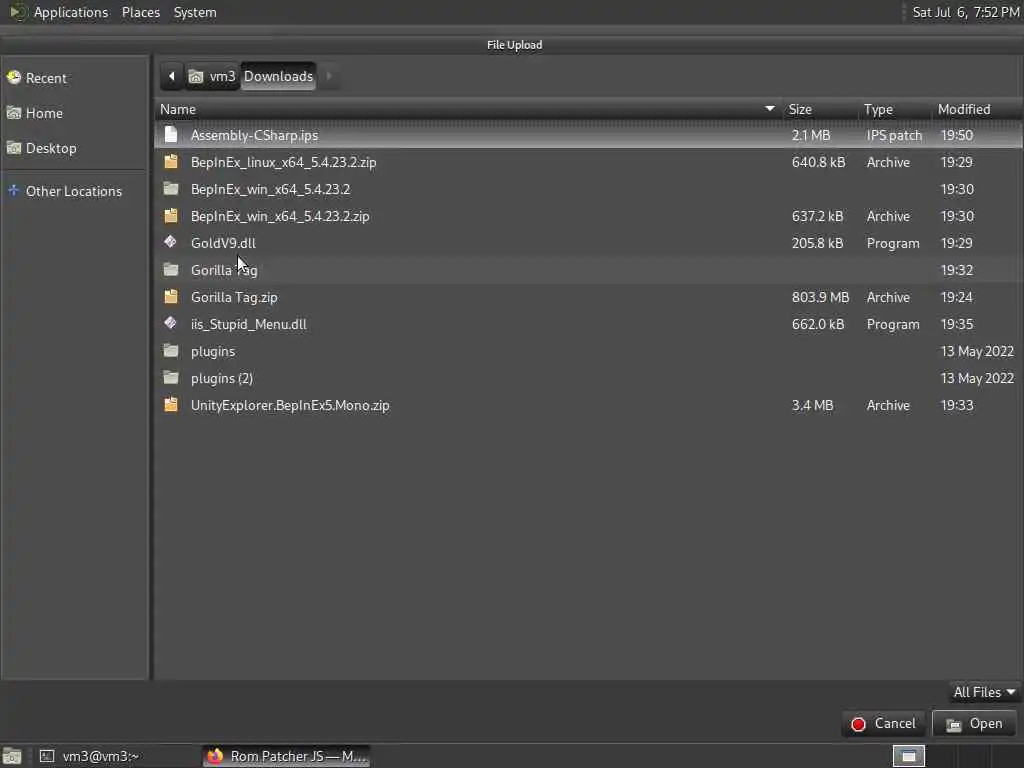The width and height of the screenshot is (1024, 768).
Task: Select Other Locations in the sidebar
Action: pyautogui.click(x=74, y=191)
